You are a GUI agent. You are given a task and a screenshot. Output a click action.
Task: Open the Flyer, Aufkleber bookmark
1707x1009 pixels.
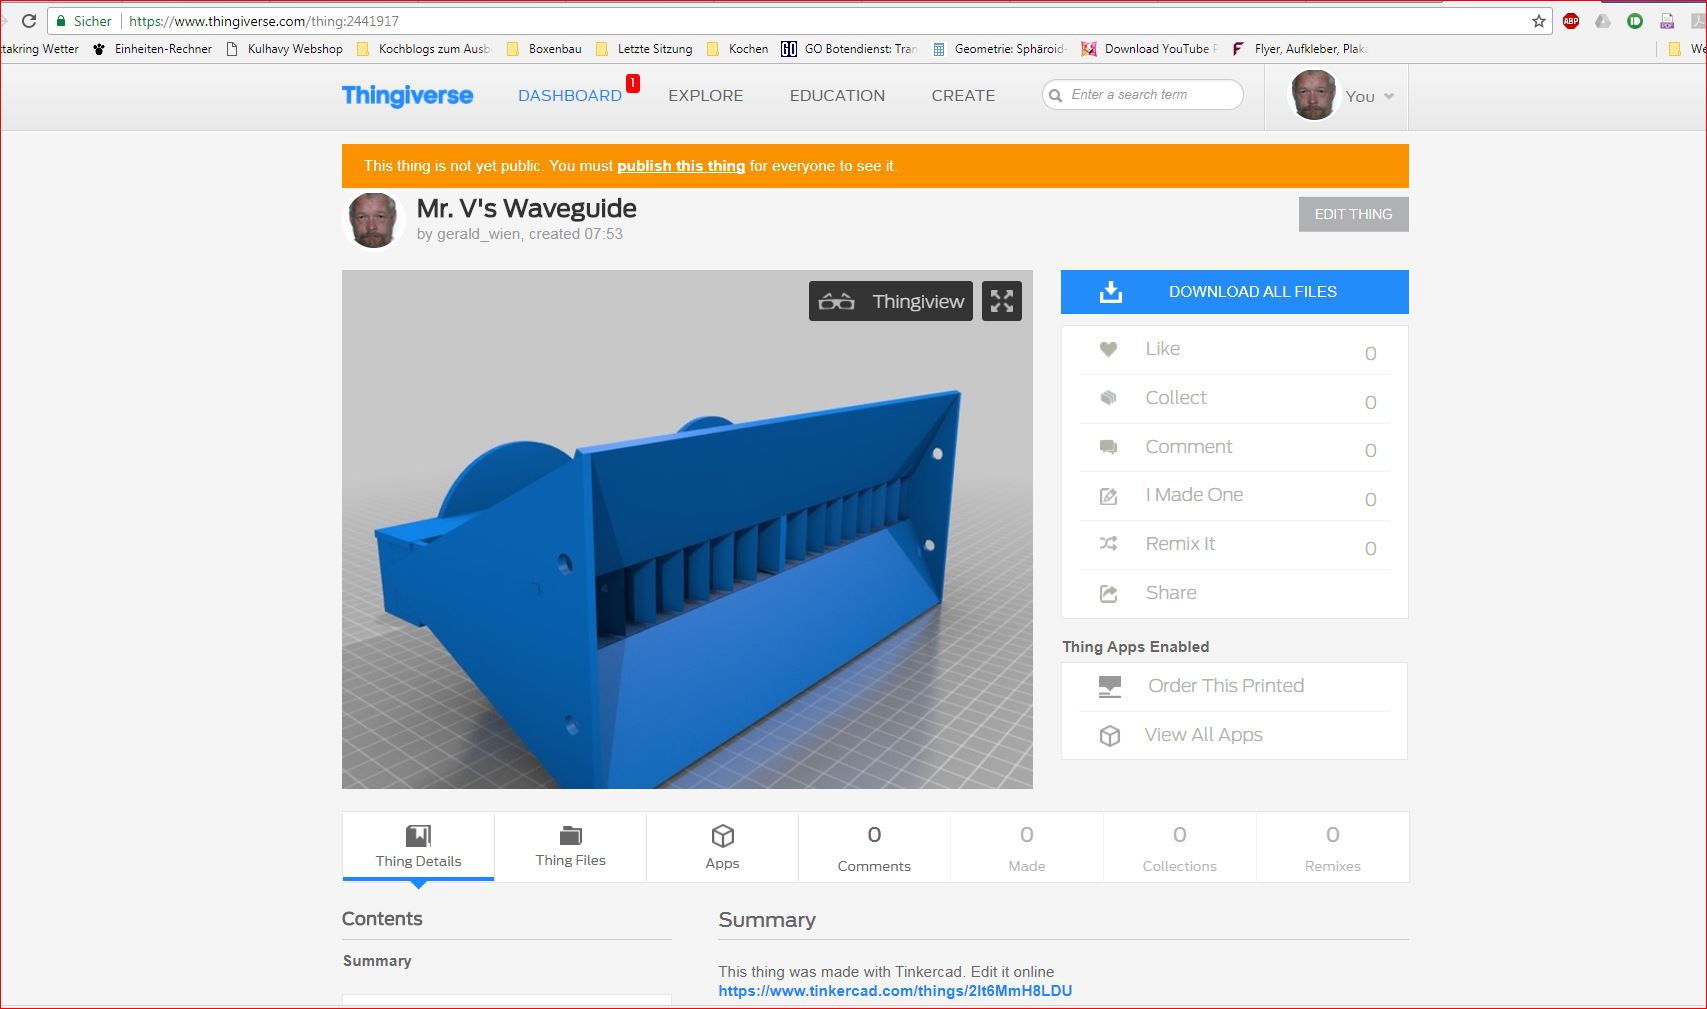1299,49
